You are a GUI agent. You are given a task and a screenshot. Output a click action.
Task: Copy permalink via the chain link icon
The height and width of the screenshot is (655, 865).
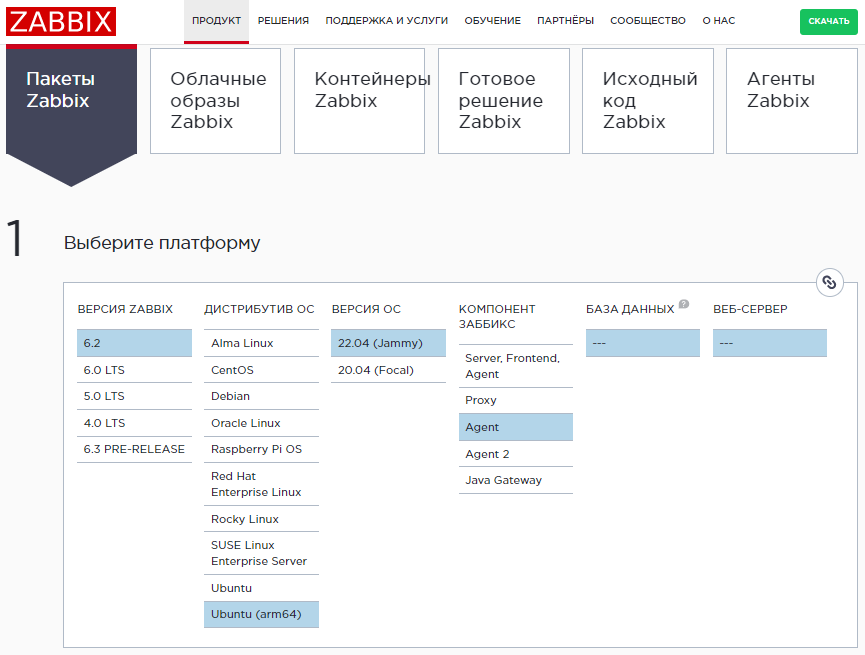coord(829,283)
